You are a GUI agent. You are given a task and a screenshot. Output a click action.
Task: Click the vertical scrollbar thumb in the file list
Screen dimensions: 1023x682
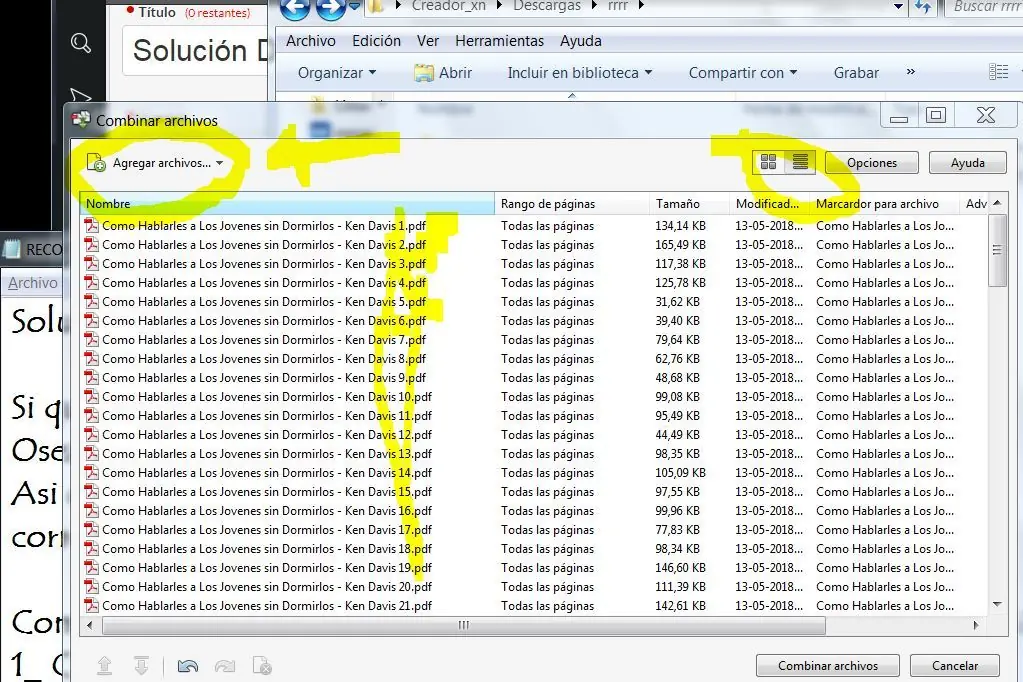coord(997,250)
